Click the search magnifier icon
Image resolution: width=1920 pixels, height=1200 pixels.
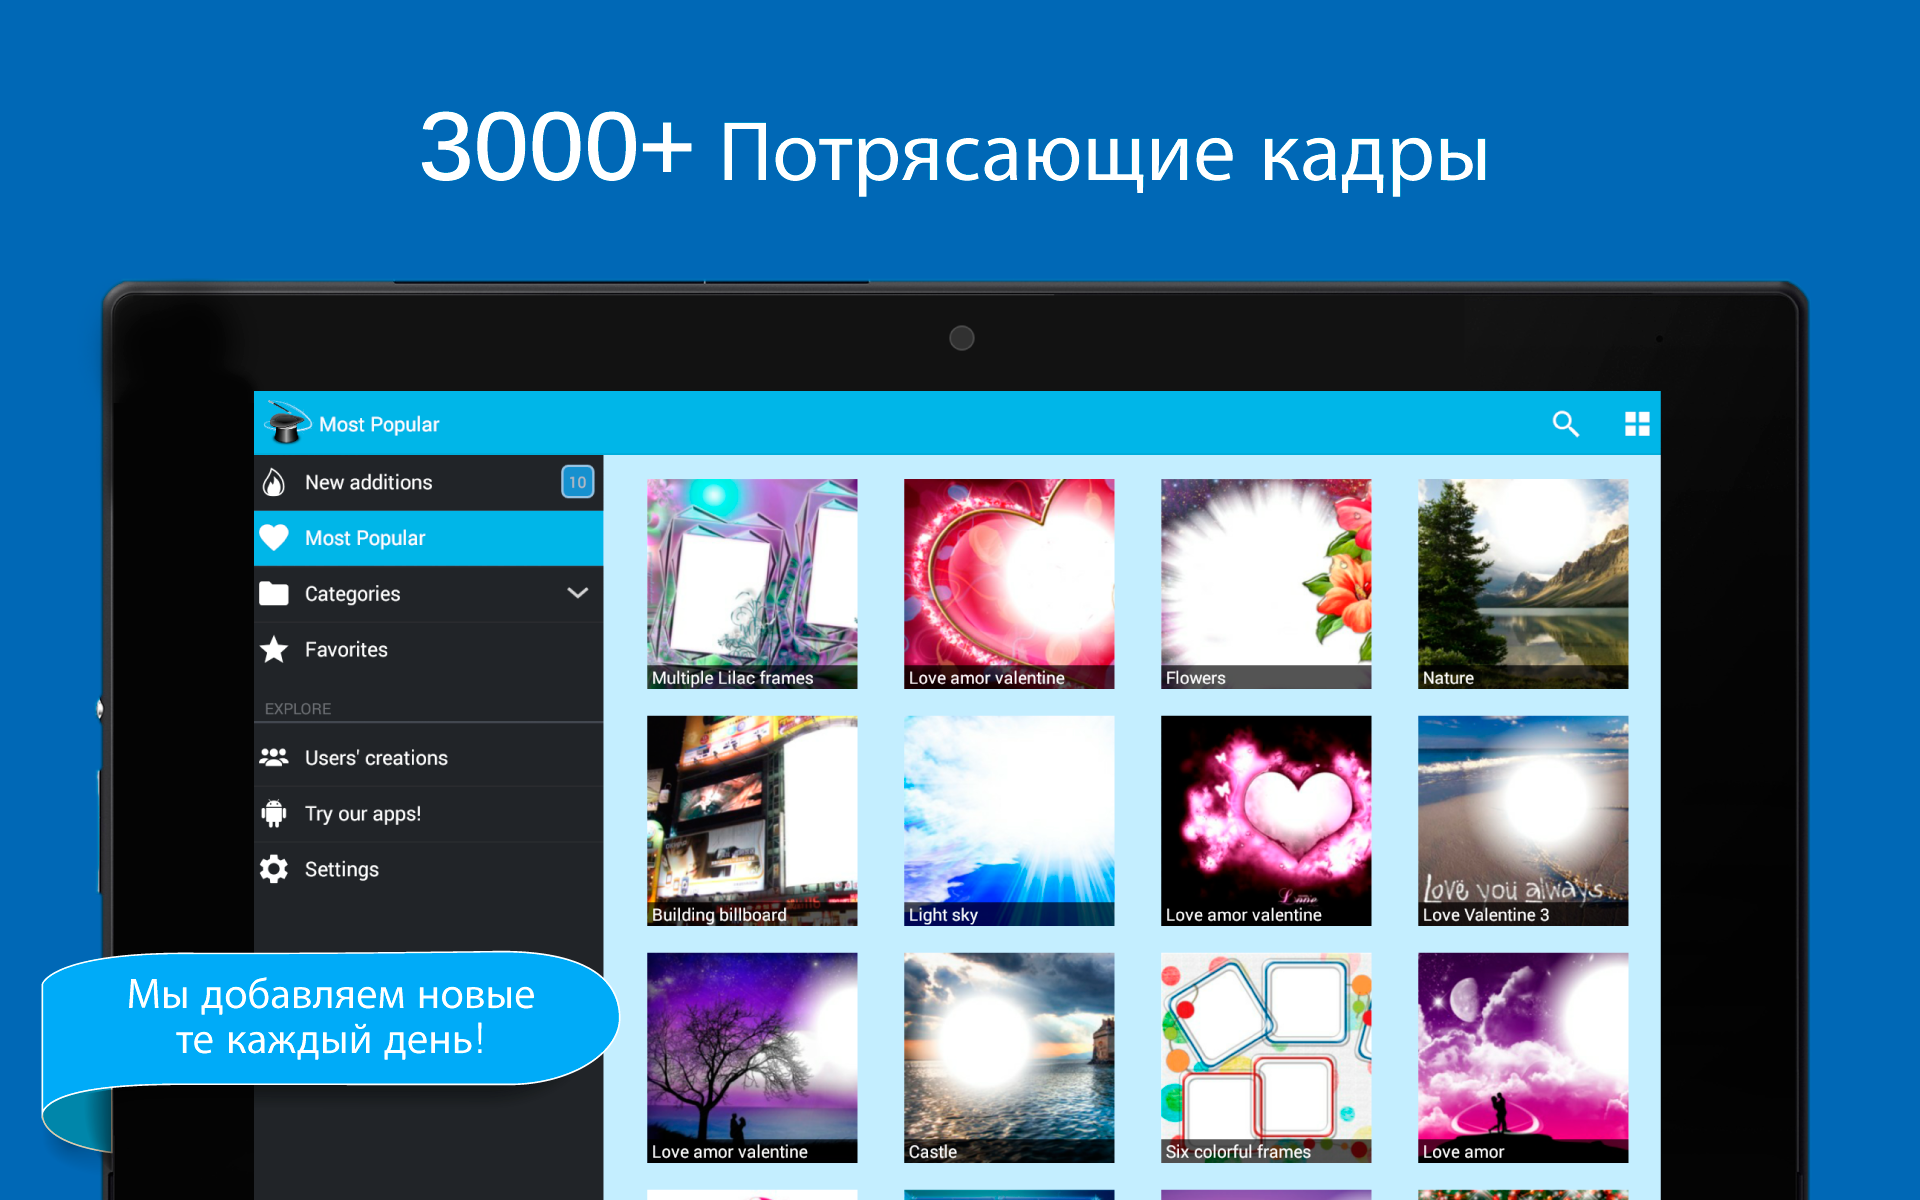[x=1565, y=424]
